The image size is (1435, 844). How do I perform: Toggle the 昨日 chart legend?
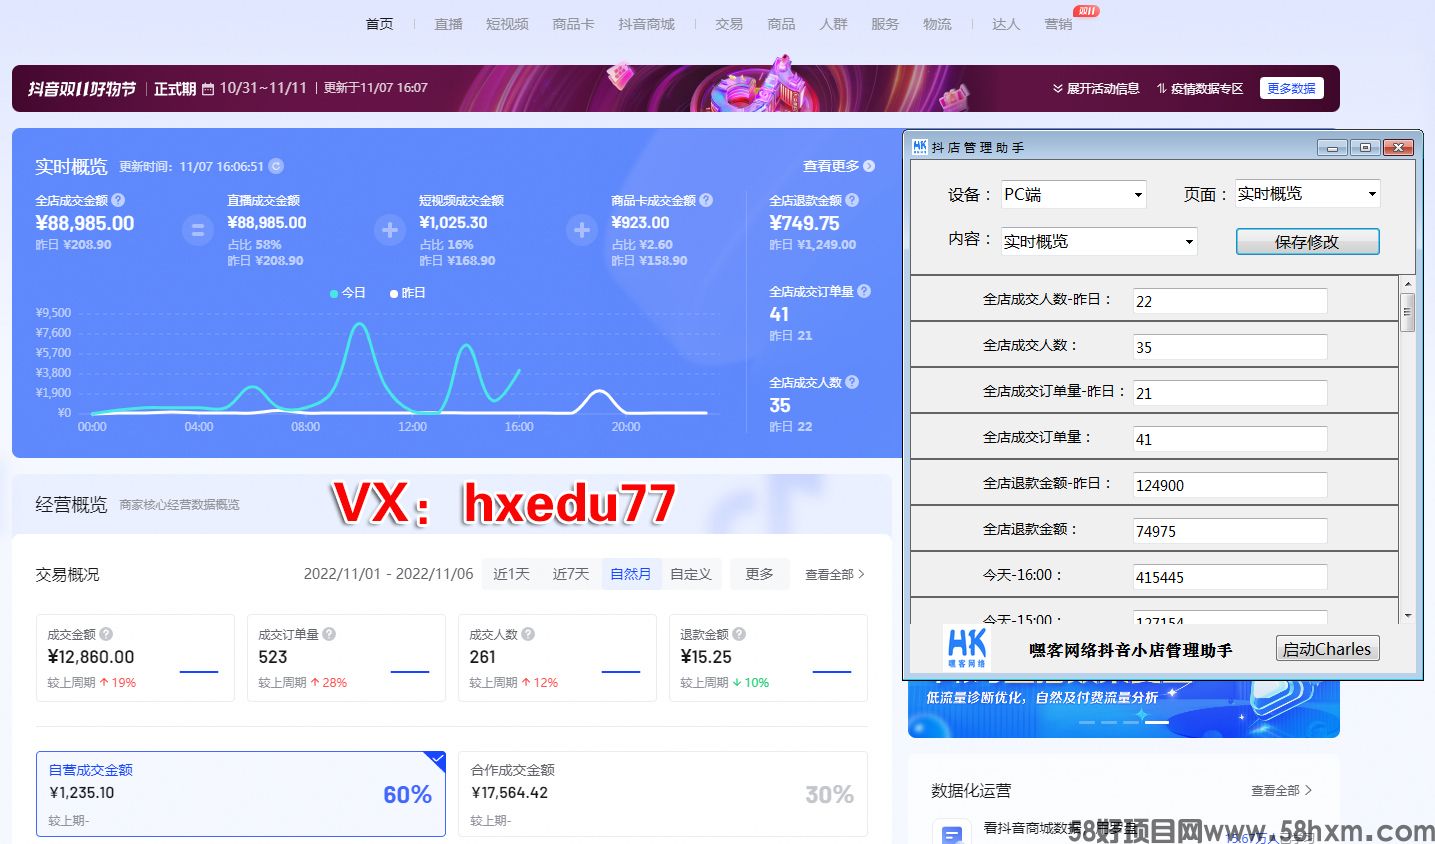408,293
